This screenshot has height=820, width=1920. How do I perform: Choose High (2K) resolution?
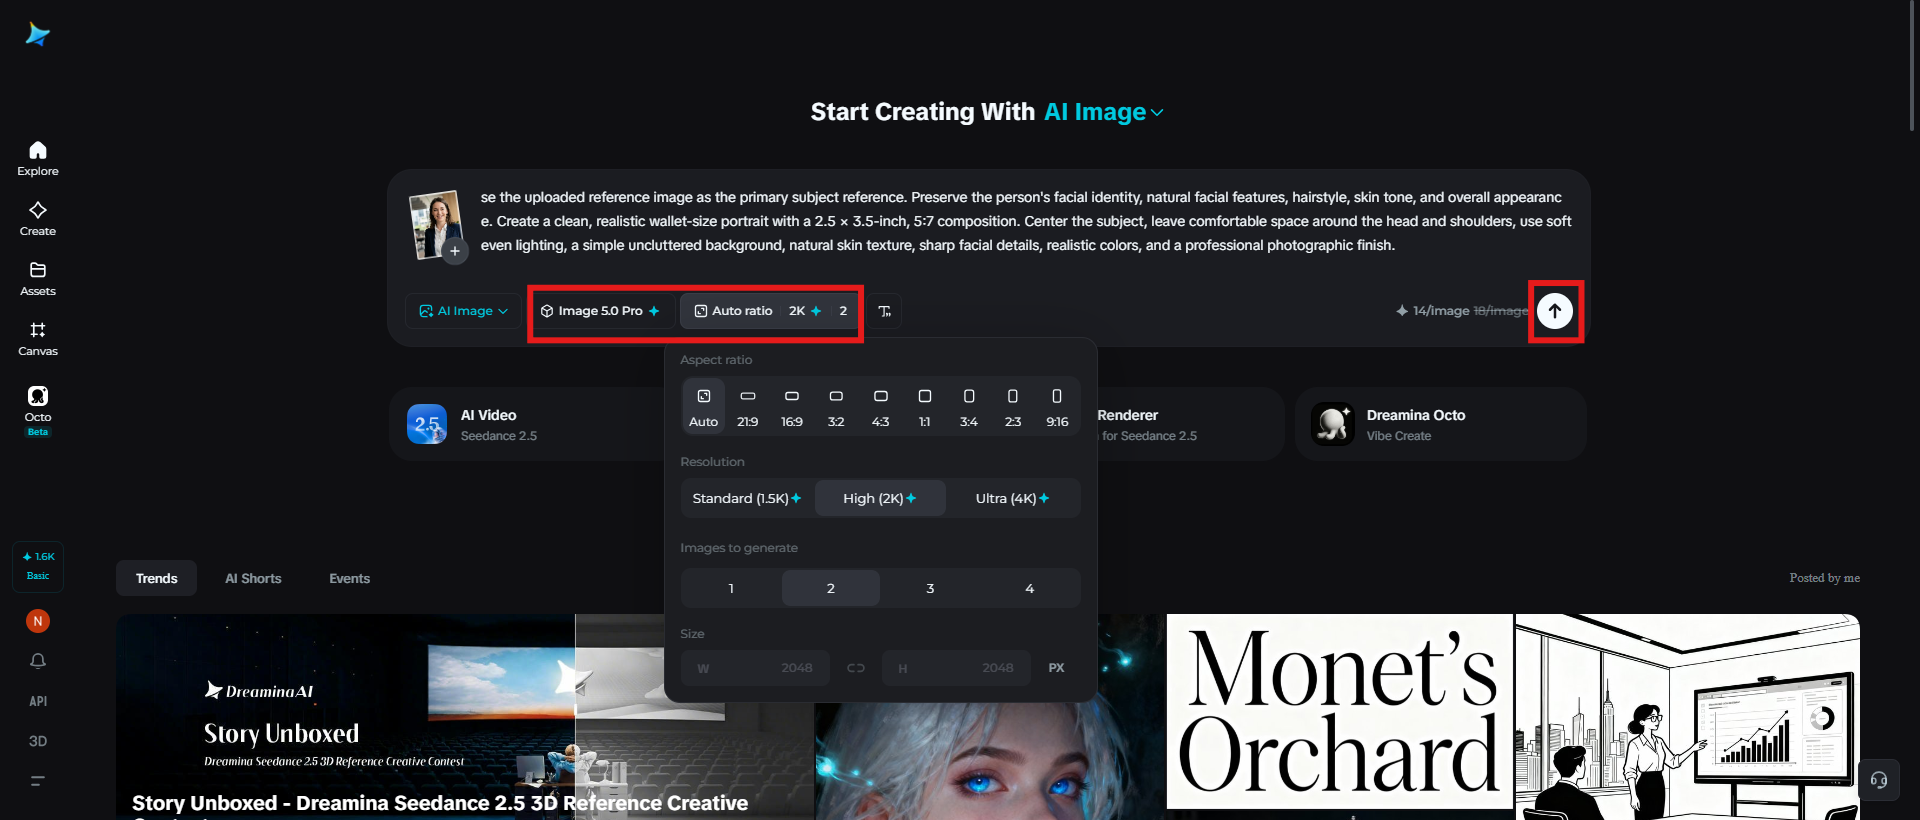(880, 498)
